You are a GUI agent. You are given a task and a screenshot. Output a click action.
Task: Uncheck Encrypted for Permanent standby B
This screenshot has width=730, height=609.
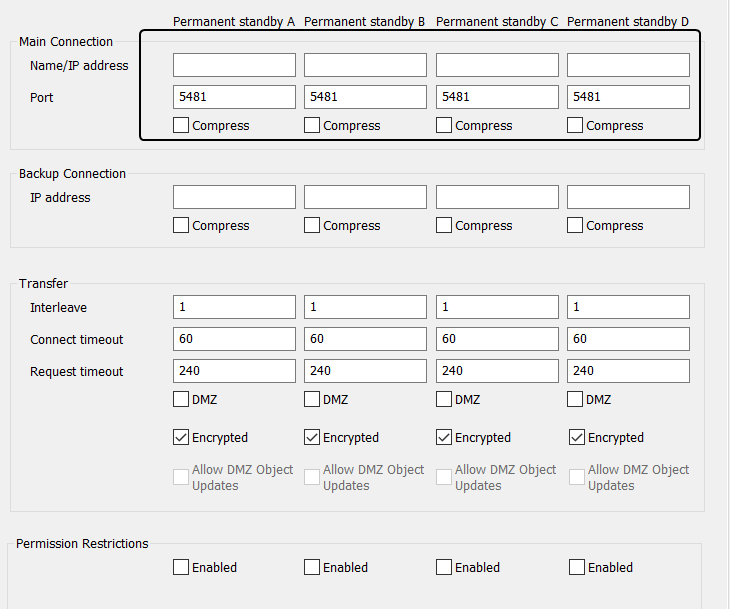(312, 438)
